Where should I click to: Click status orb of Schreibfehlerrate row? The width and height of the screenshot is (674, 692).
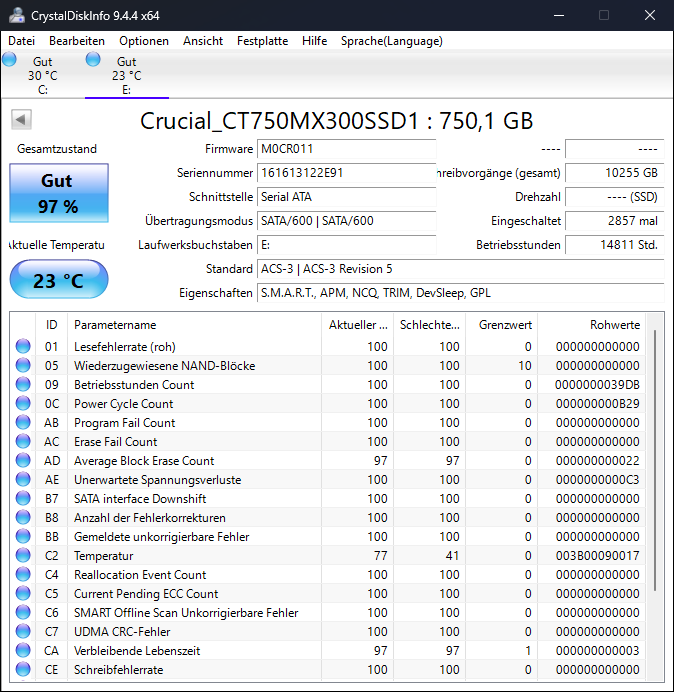(23, 669)
